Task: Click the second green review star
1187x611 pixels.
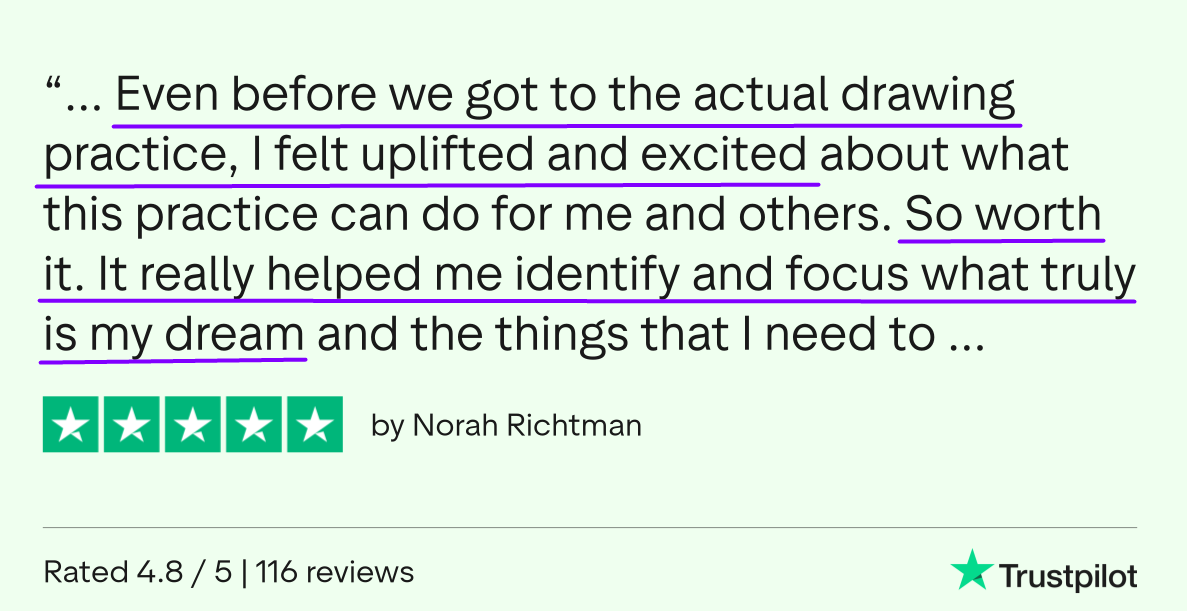Action: coord(132,425)
